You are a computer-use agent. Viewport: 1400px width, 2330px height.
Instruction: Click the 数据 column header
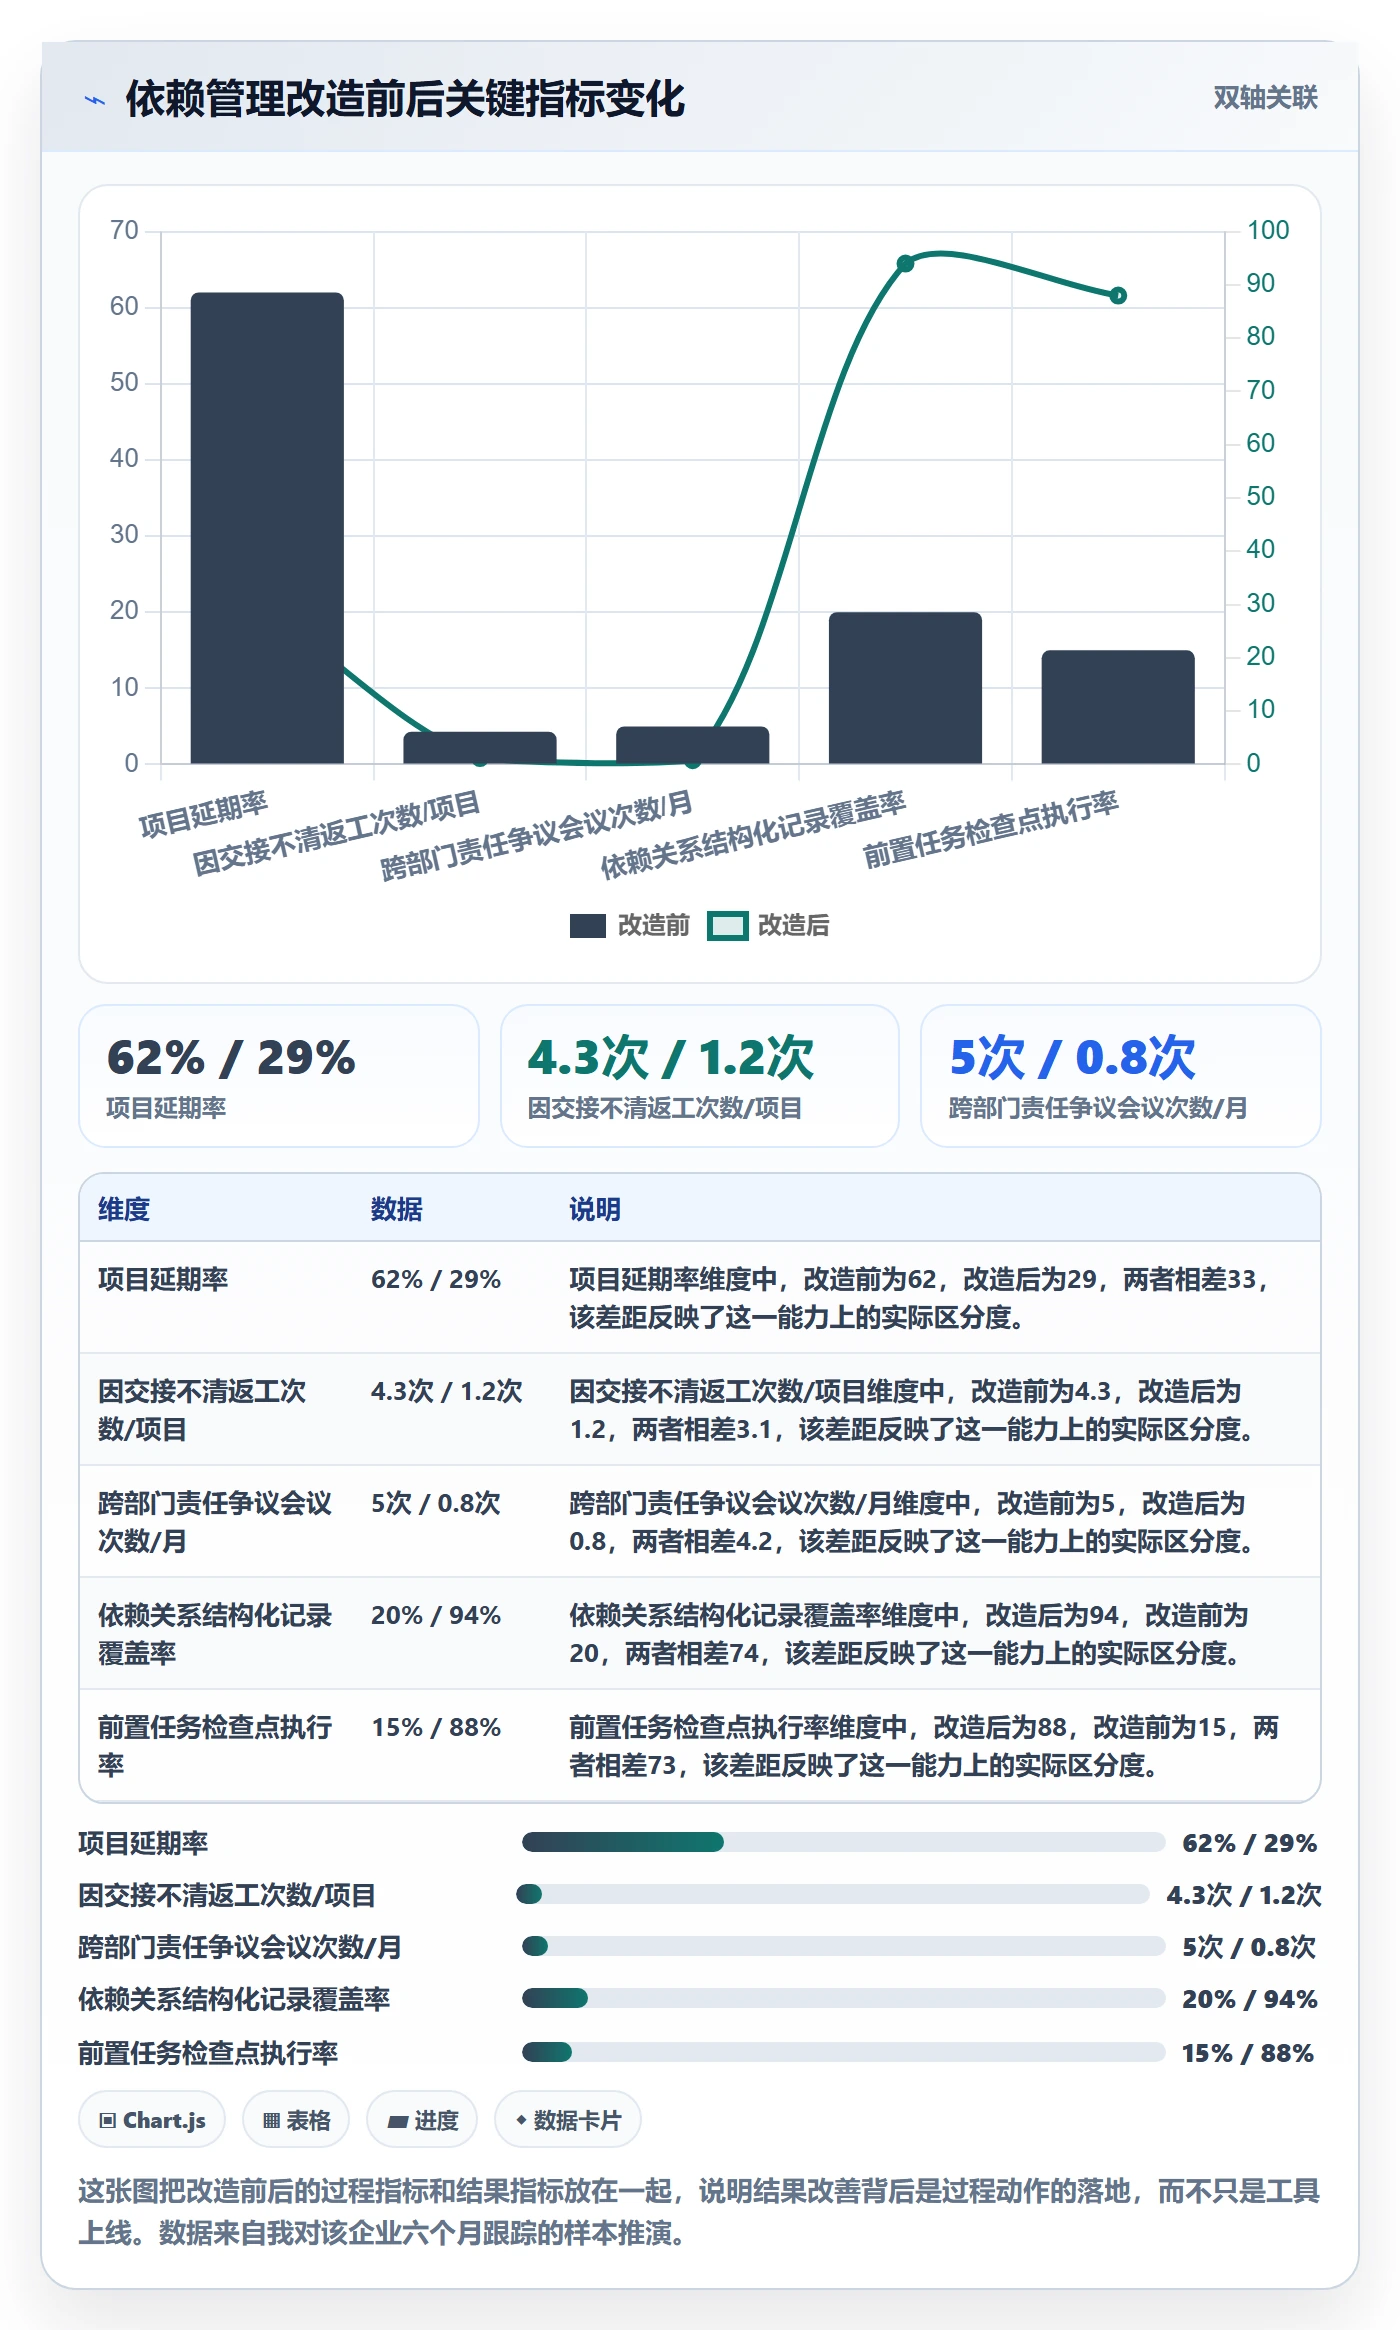(397, 1209)
